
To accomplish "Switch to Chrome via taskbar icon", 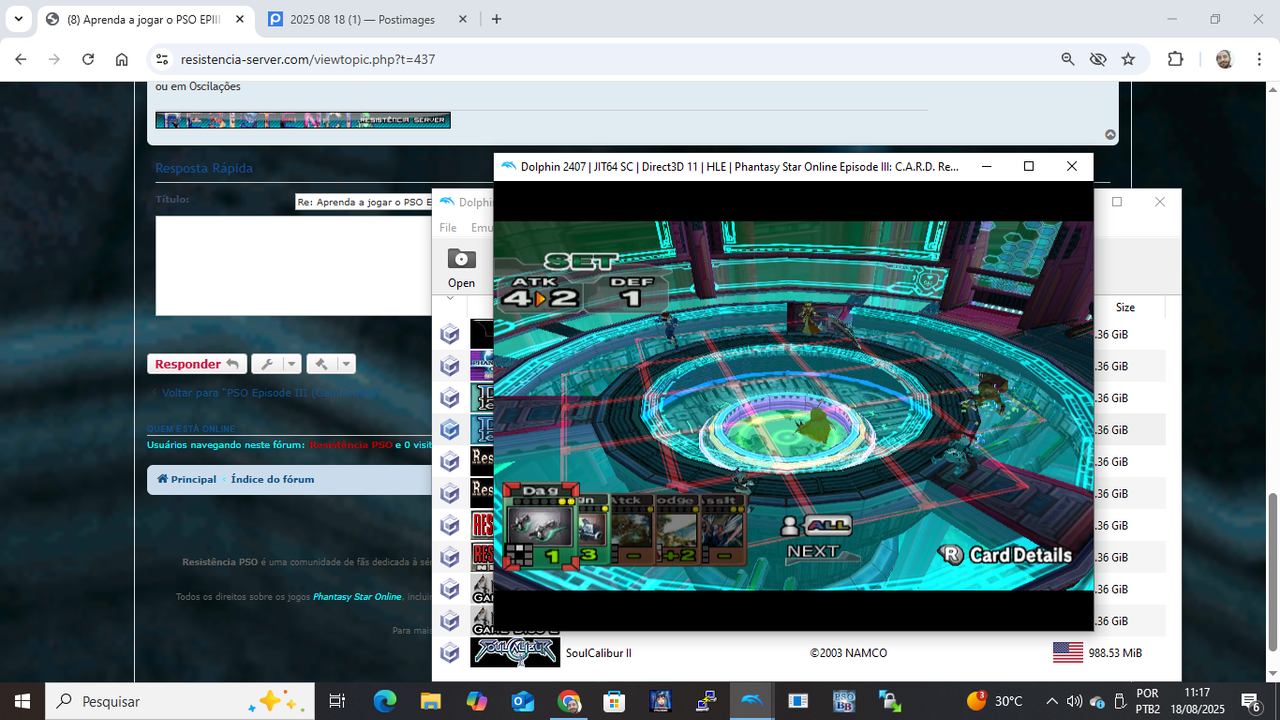I will (569, 701).
